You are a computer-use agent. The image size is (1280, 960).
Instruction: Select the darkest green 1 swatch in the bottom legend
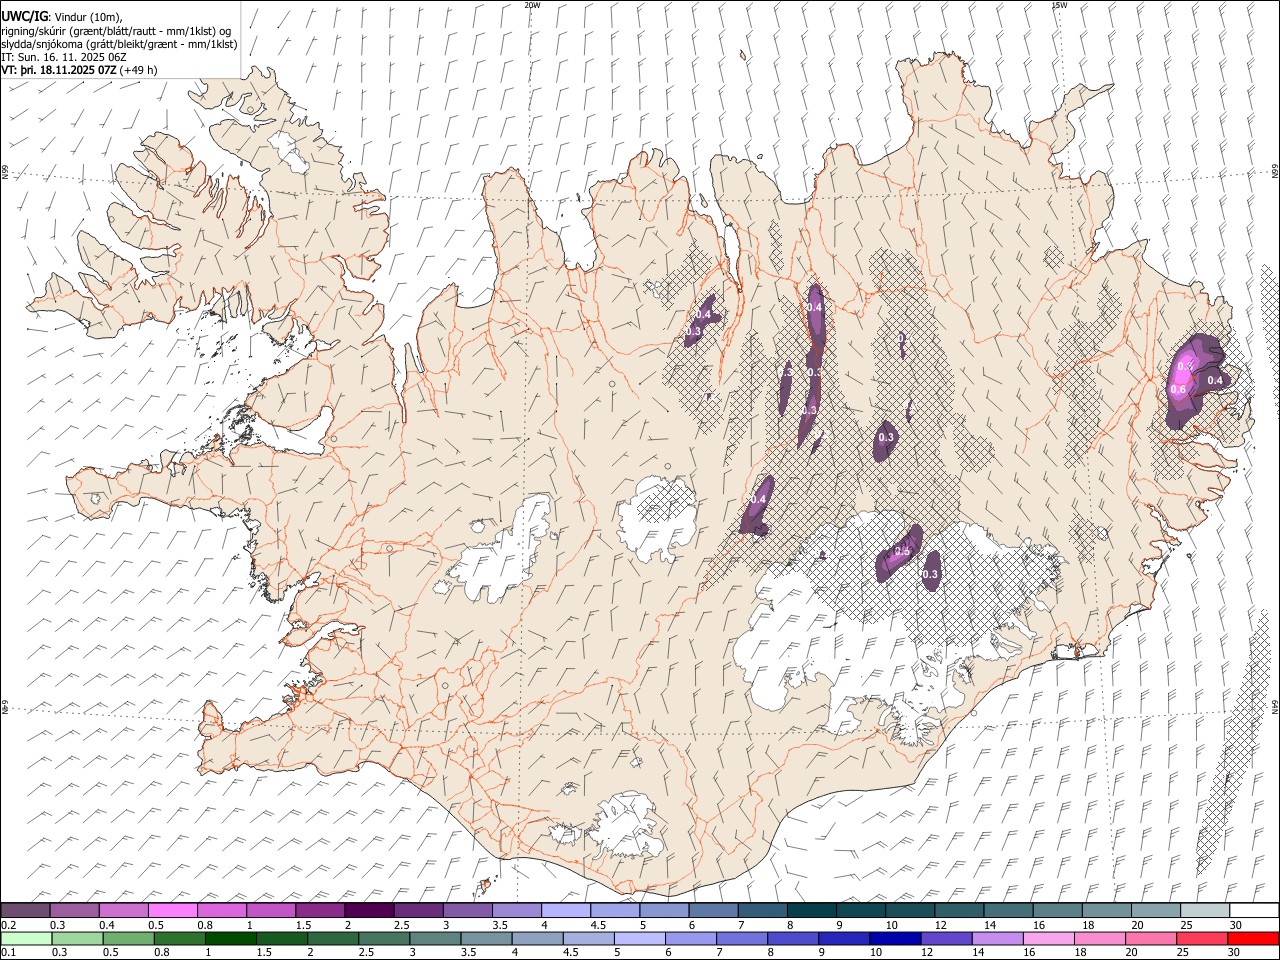click(231, 939)
